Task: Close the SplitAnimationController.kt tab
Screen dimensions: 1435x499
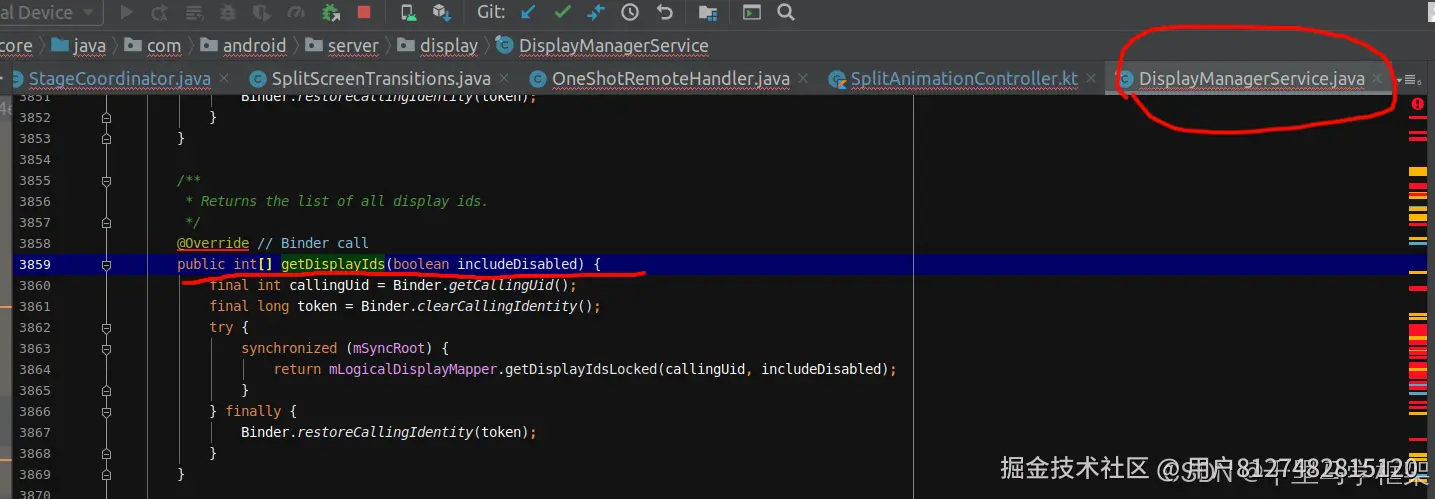Action: (x=1090, y=78)
